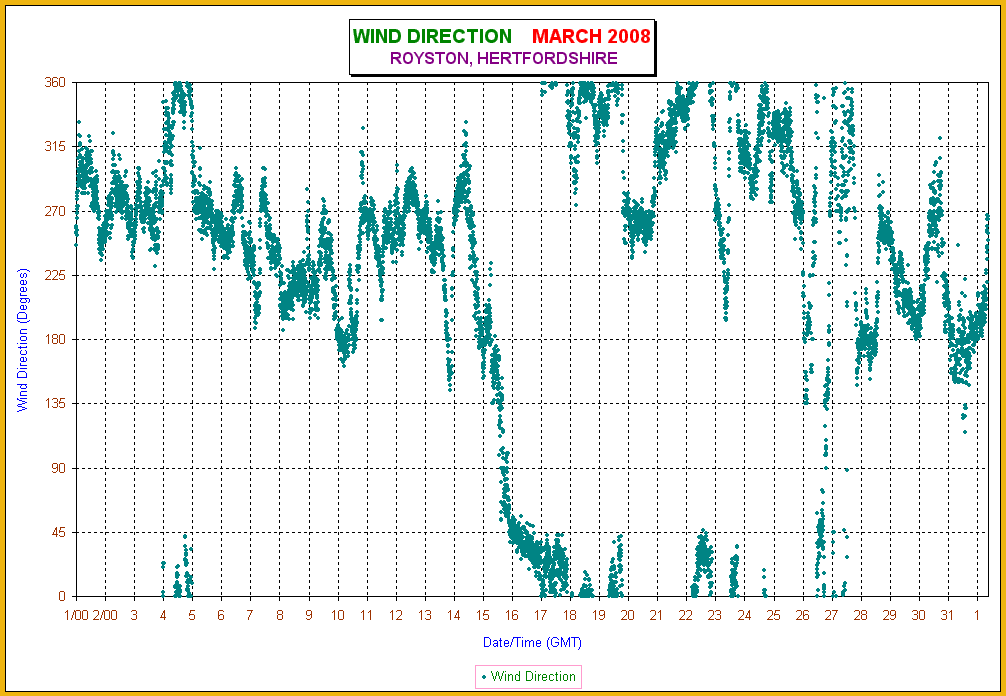The height and width of the screenshot is (696, 1006).
Task: Select the ROYSTON, HERTFORDSHIRE subtitle
Action: [503, 58]
